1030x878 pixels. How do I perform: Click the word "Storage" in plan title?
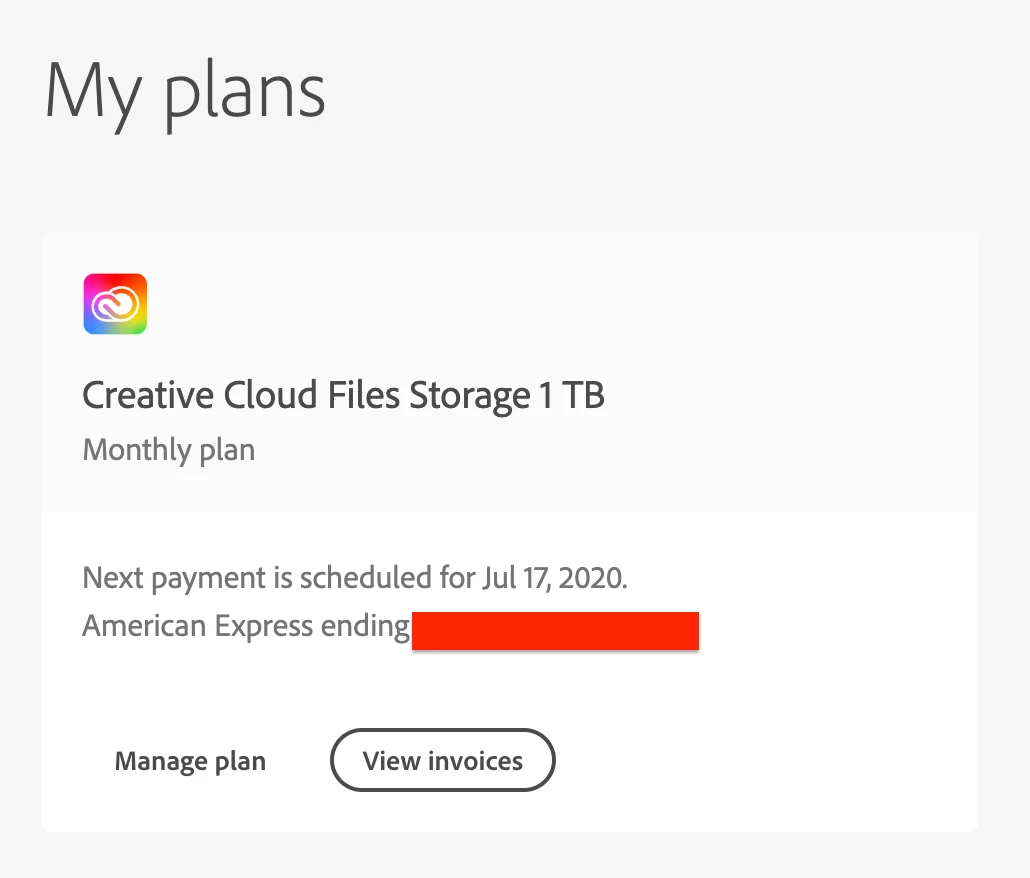[x=470, y=396]
